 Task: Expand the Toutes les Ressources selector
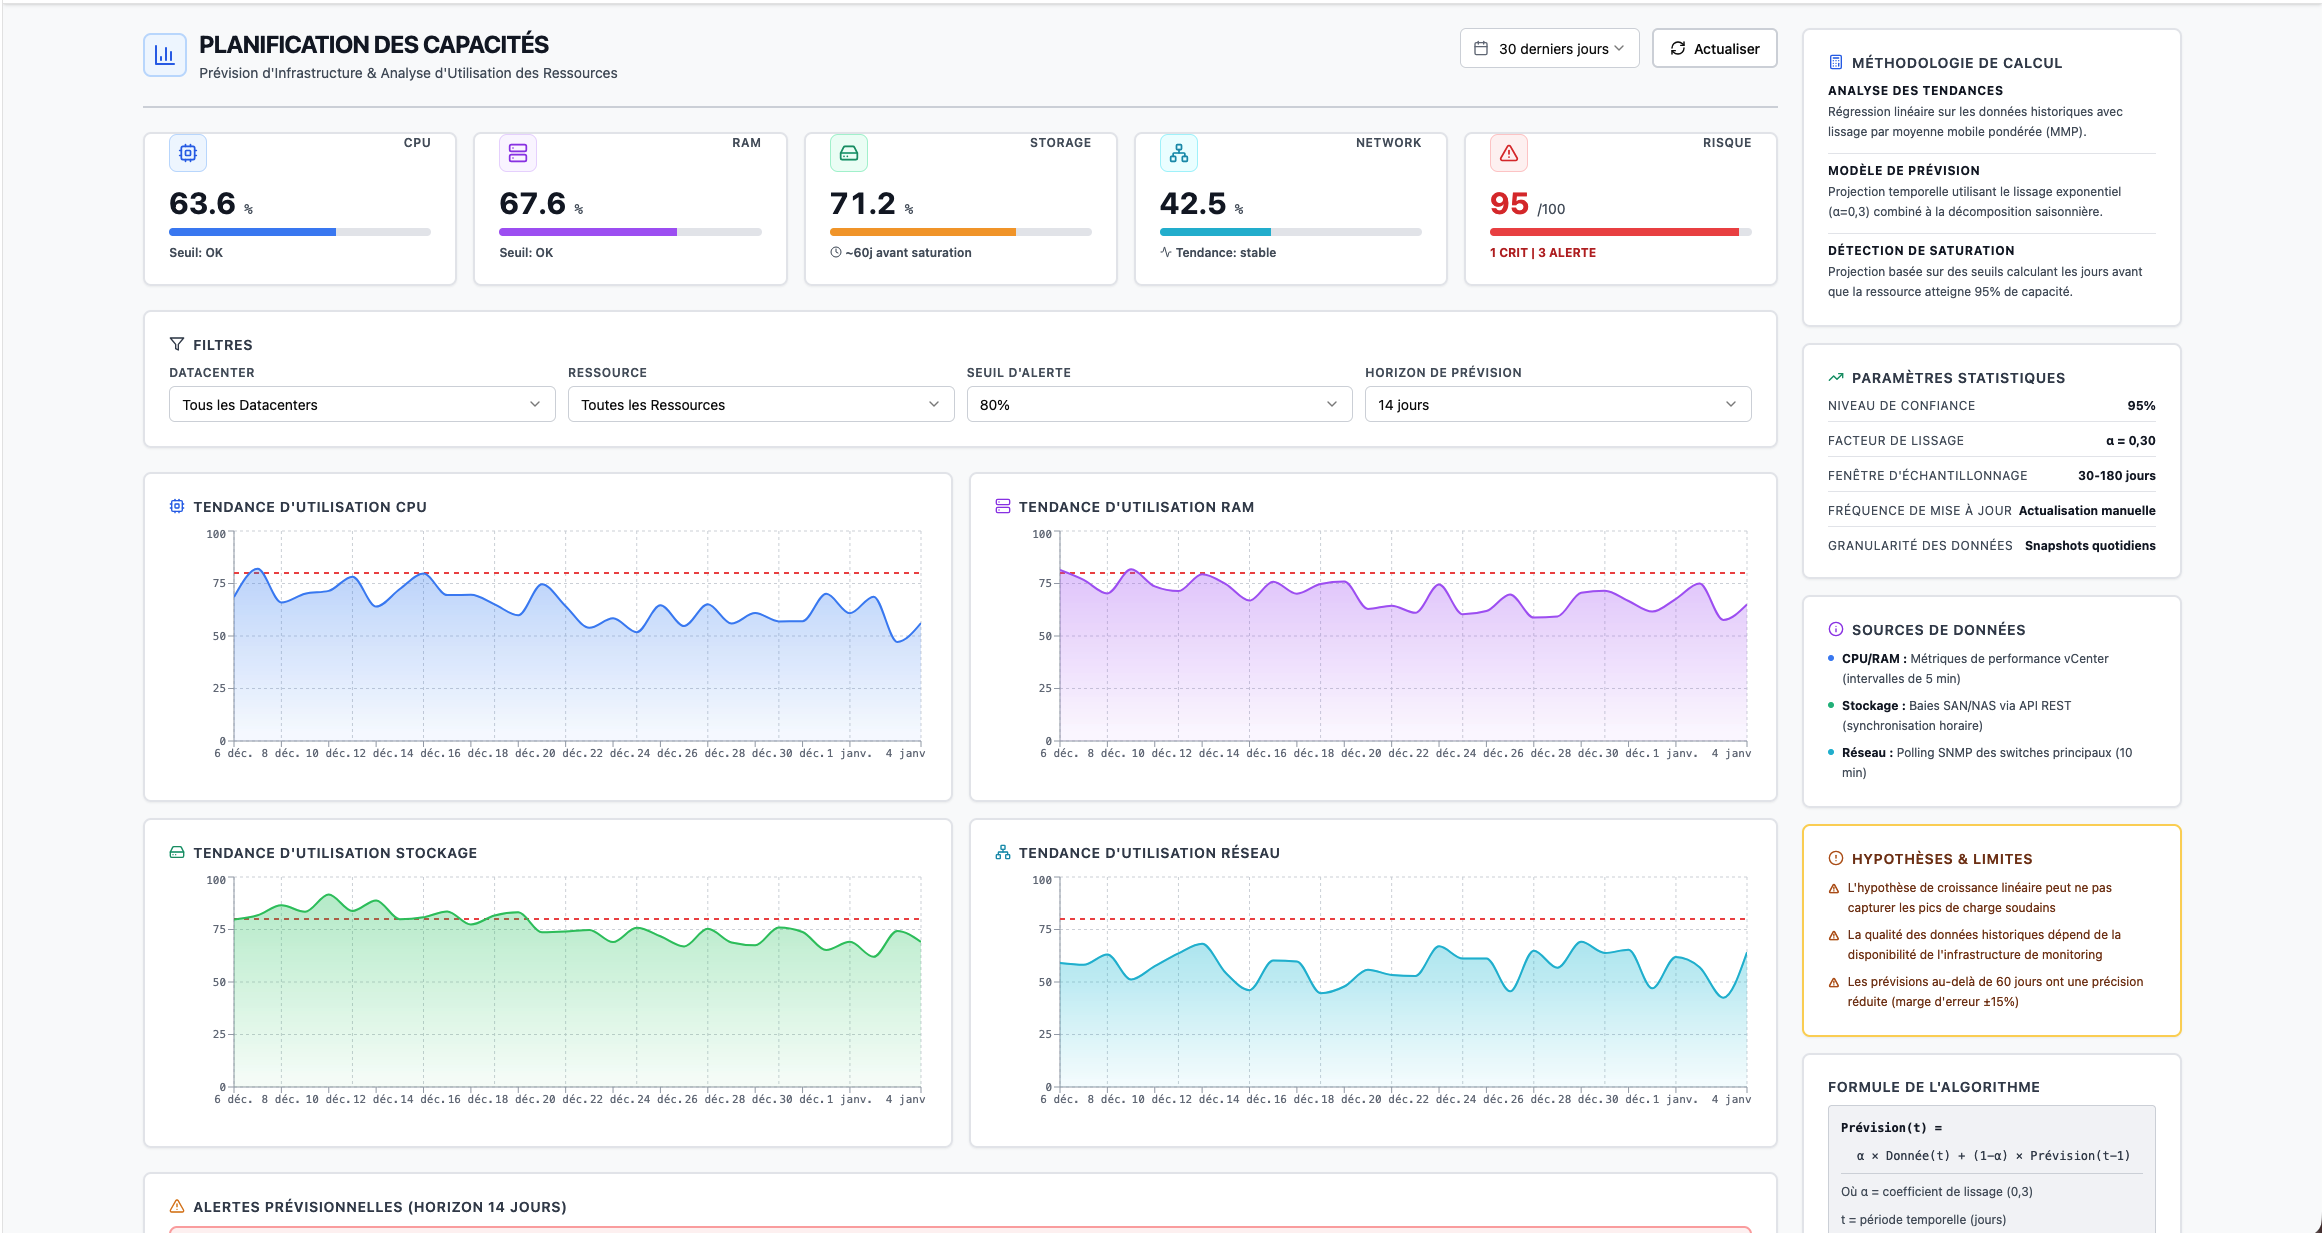click(760, 404)
